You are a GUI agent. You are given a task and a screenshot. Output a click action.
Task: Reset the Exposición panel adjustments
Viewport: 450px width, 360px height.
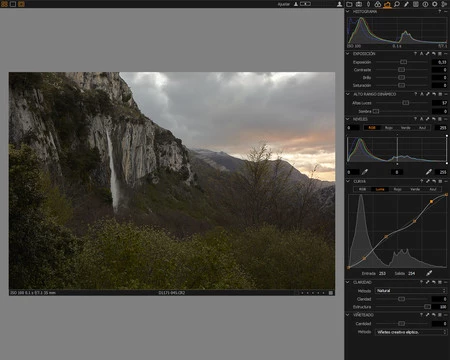434,54
